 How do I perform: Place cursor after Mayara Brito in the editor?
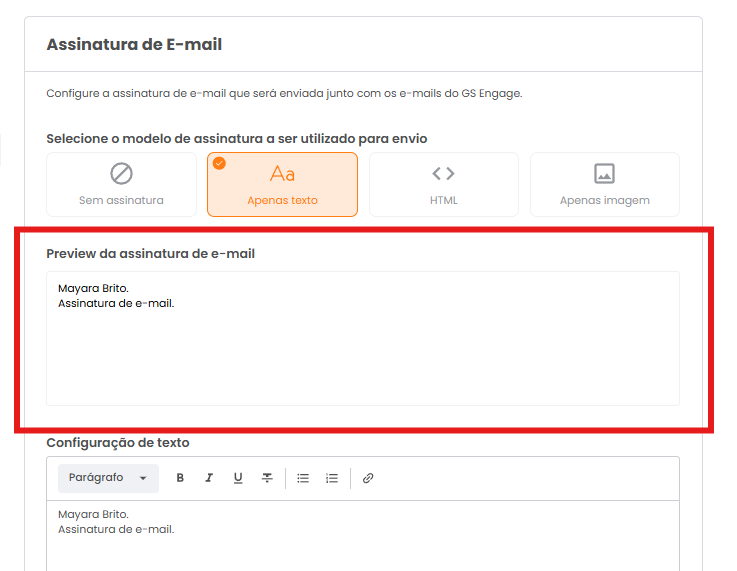[x=130, y=515]
